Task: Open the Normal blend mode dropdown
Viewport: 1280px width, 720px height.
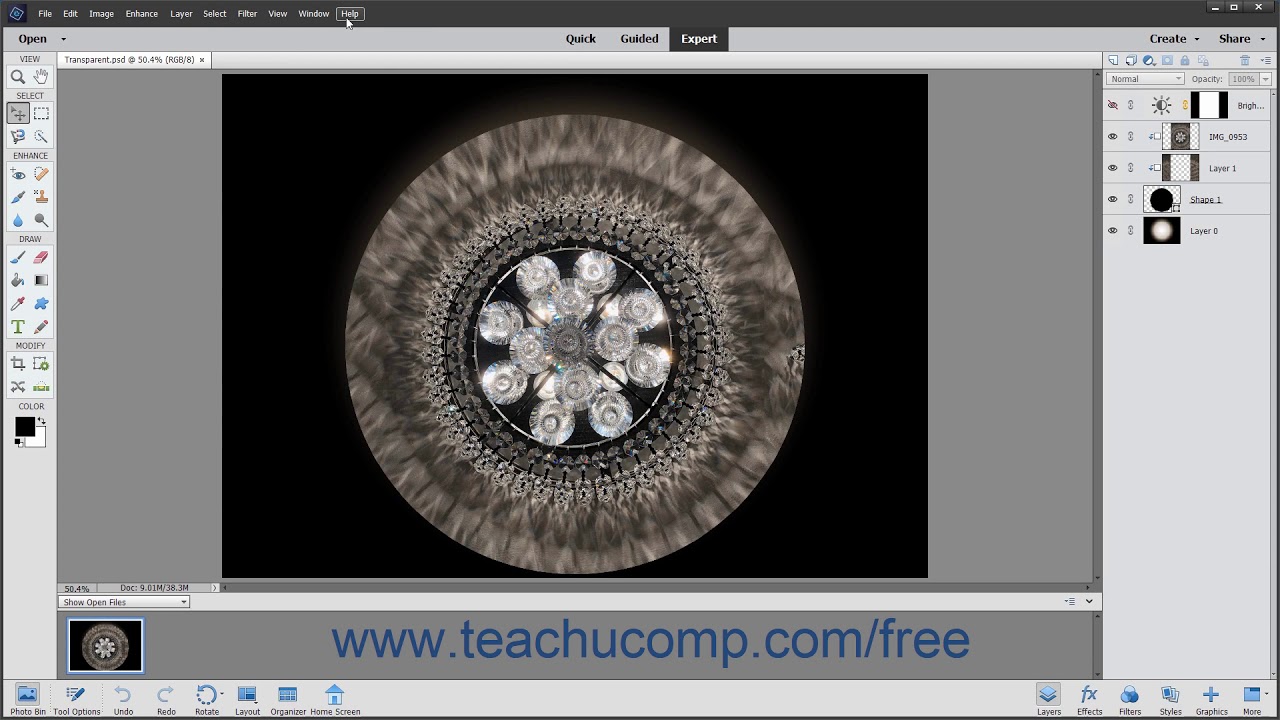Action: tap(1146, 79)
